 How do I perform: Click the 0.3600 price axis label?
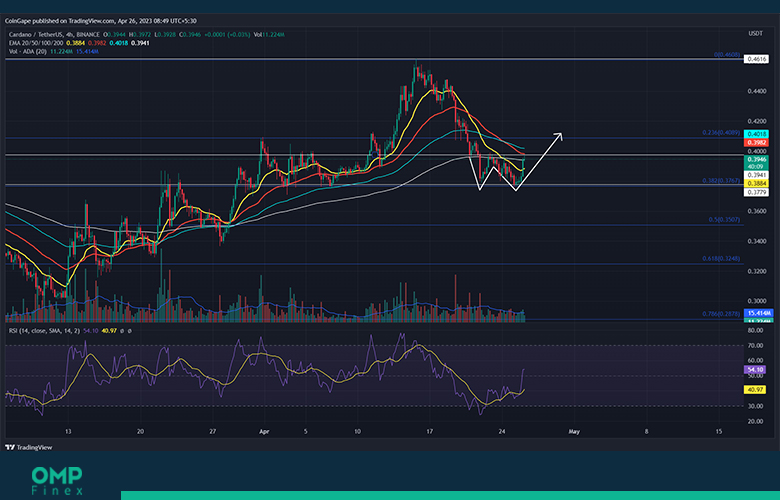[x=757, y=211]
